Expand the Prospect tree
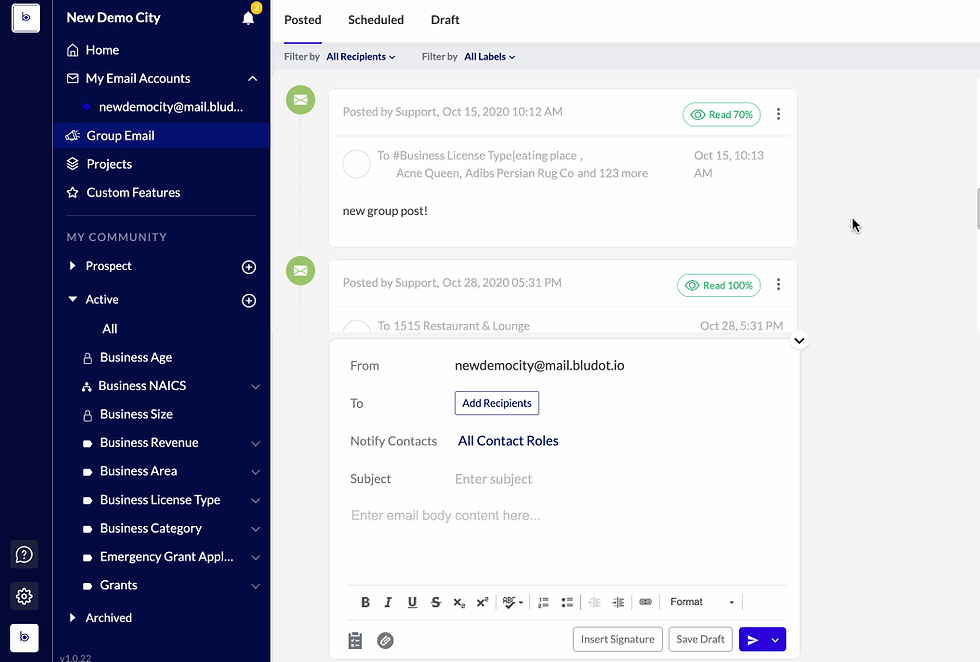 [x=72, y=266]
